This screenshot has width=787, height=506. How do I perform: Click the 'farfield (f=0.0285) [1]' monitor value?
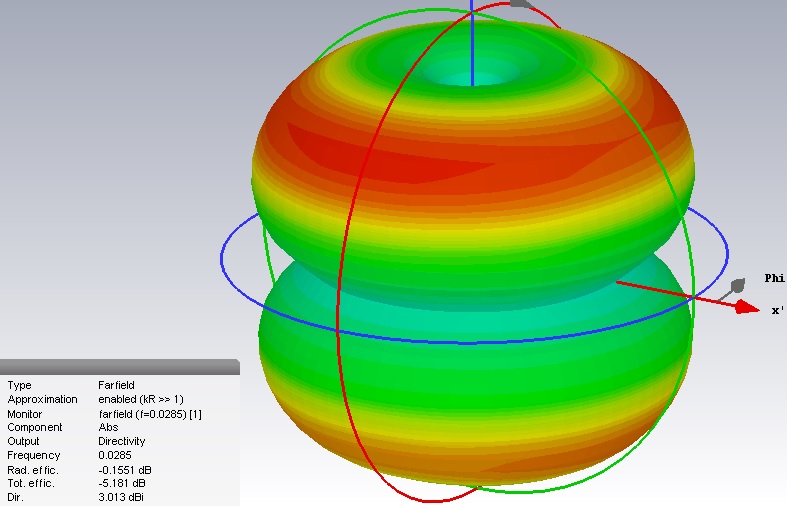(x=150, y=414)
